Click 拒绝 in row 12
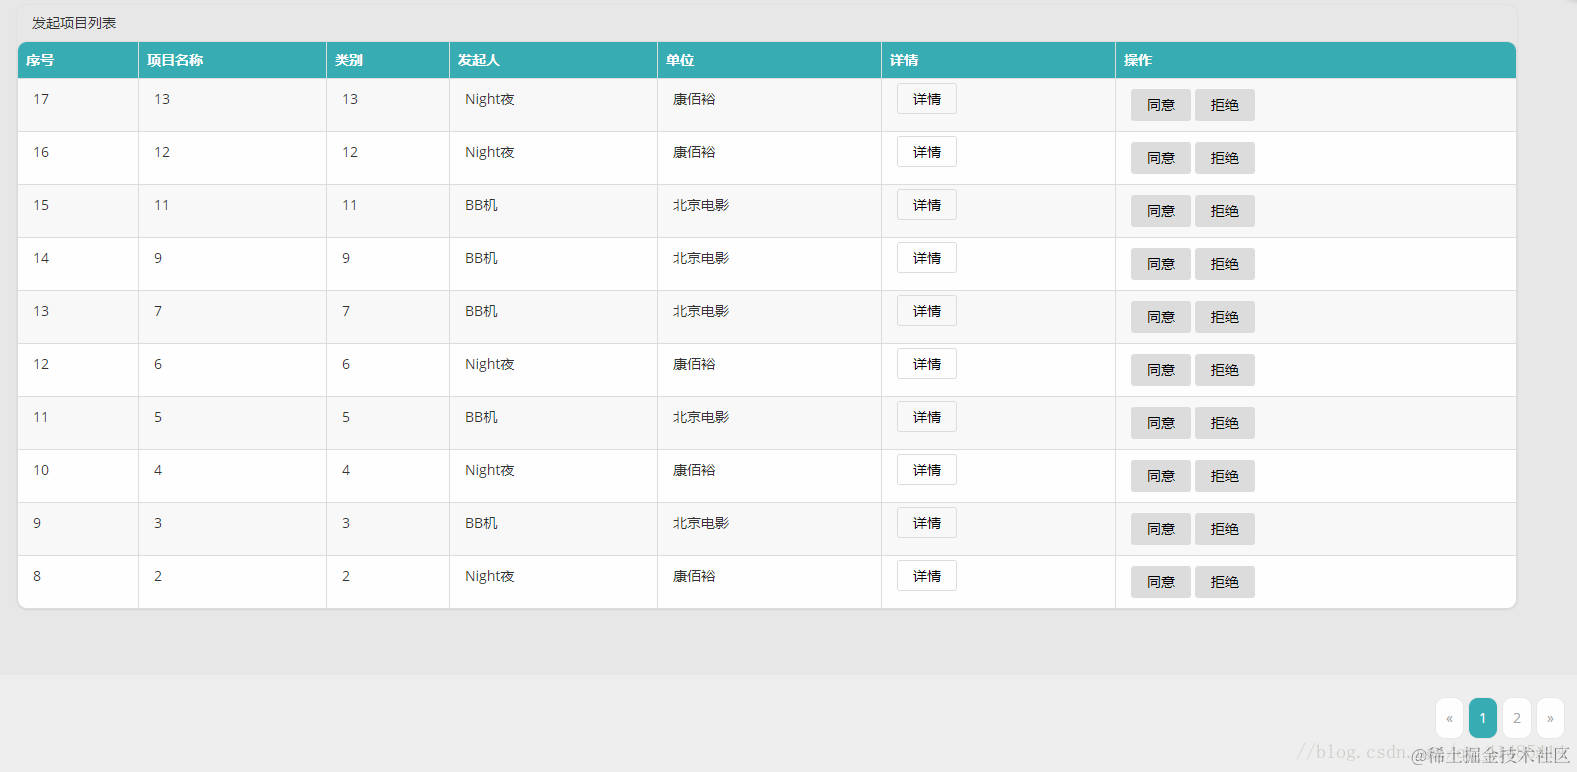Viewport: 1577px width, 772px height. point(1224,370)
